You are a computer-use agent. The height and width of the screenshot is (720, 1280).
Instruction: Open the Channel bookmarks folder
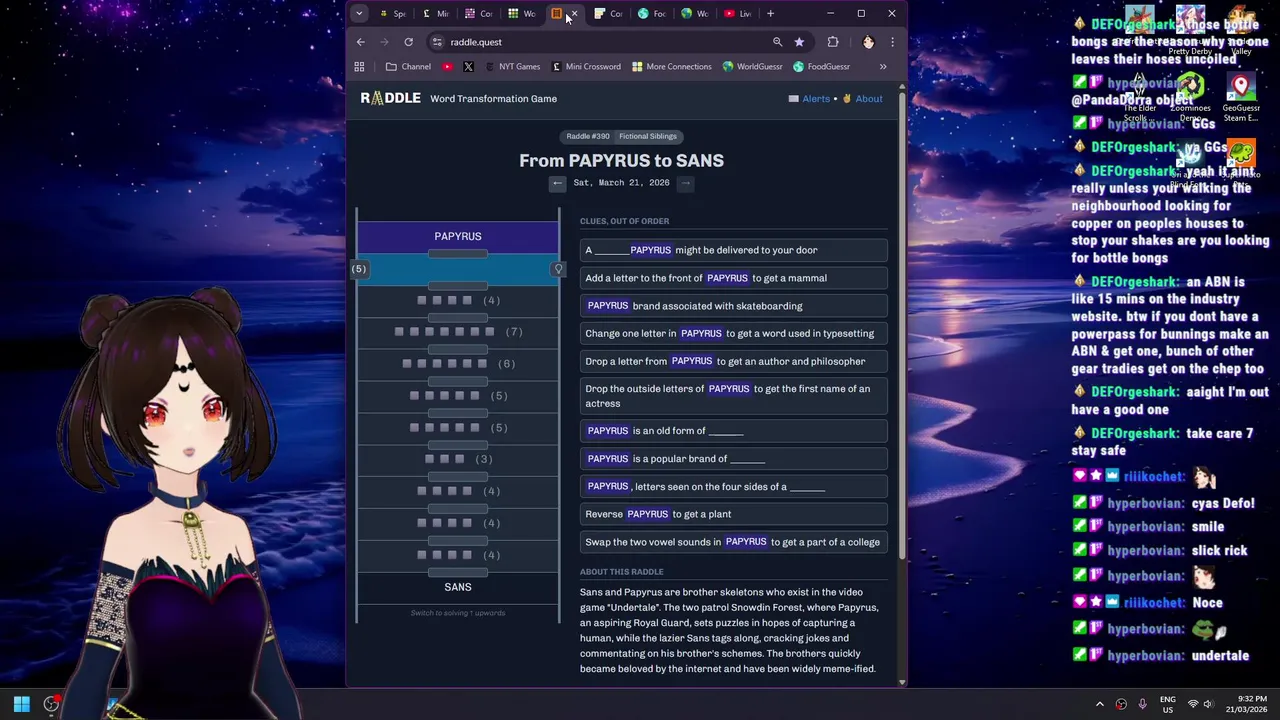[408, 67]
